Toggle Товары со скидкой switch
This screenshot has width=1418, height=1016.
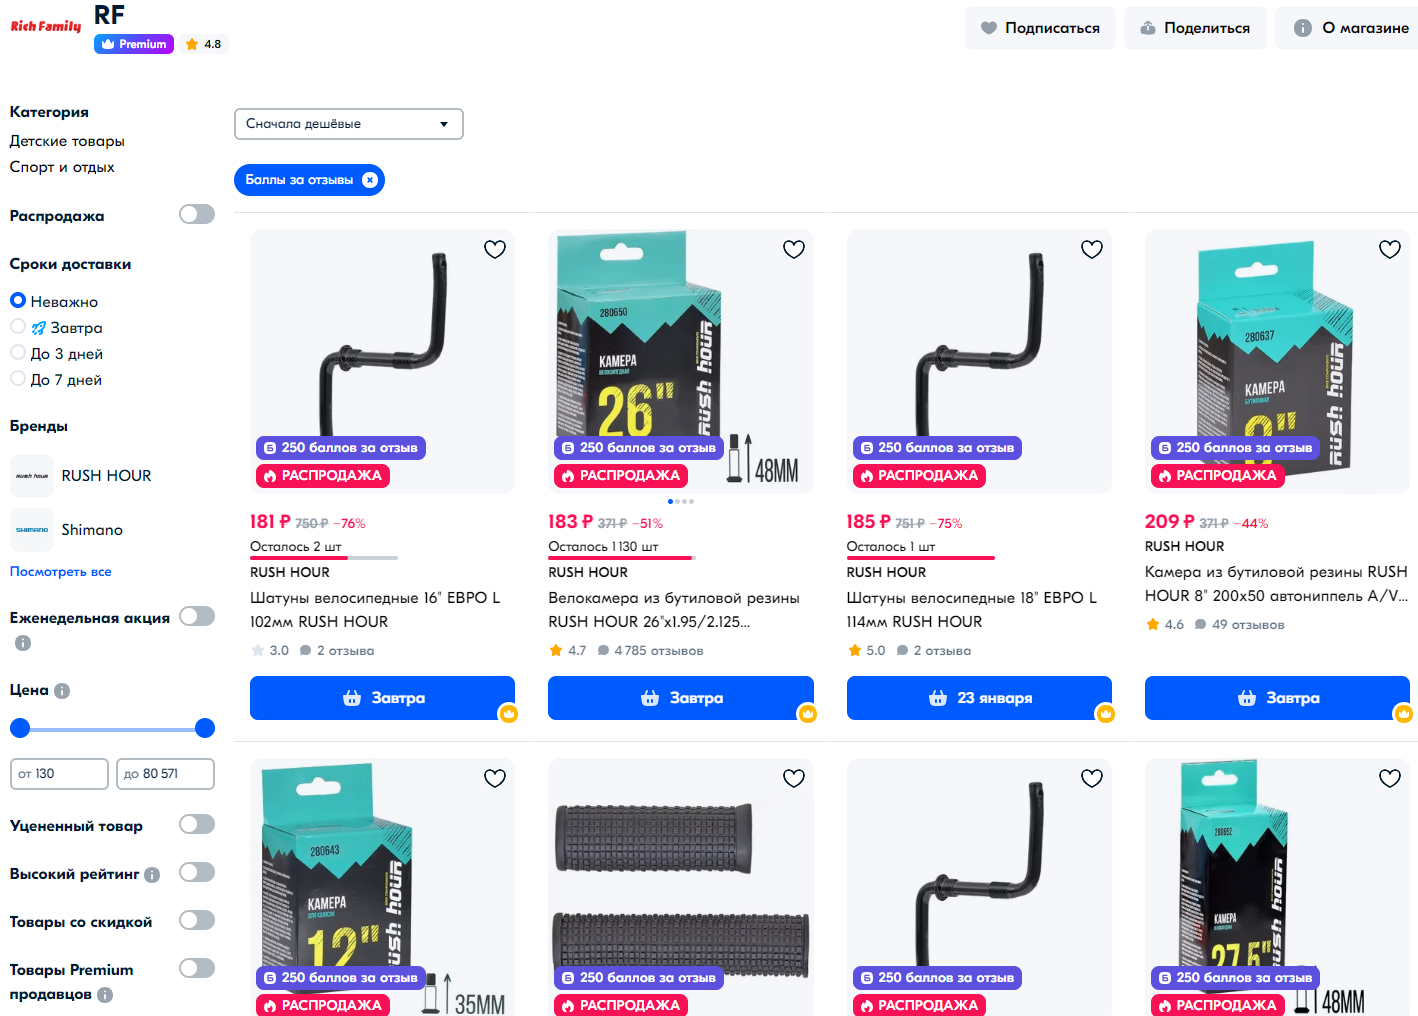(197, 920)
